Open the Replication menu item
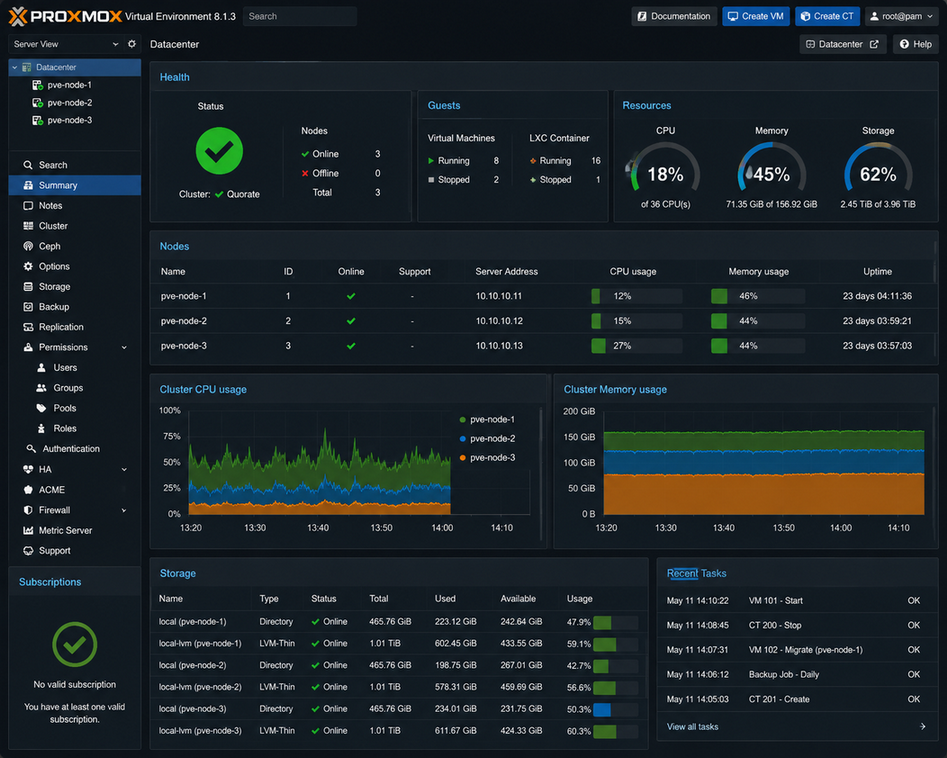 pos(75,327)
